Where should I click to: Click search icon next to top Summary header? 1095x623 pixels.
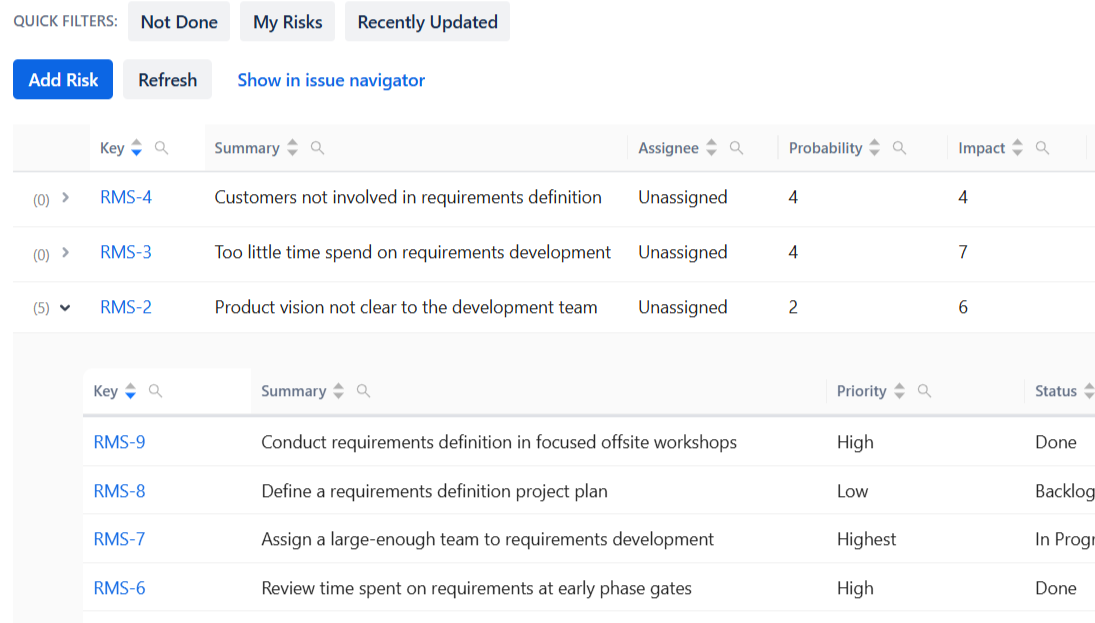pos(318,148)
